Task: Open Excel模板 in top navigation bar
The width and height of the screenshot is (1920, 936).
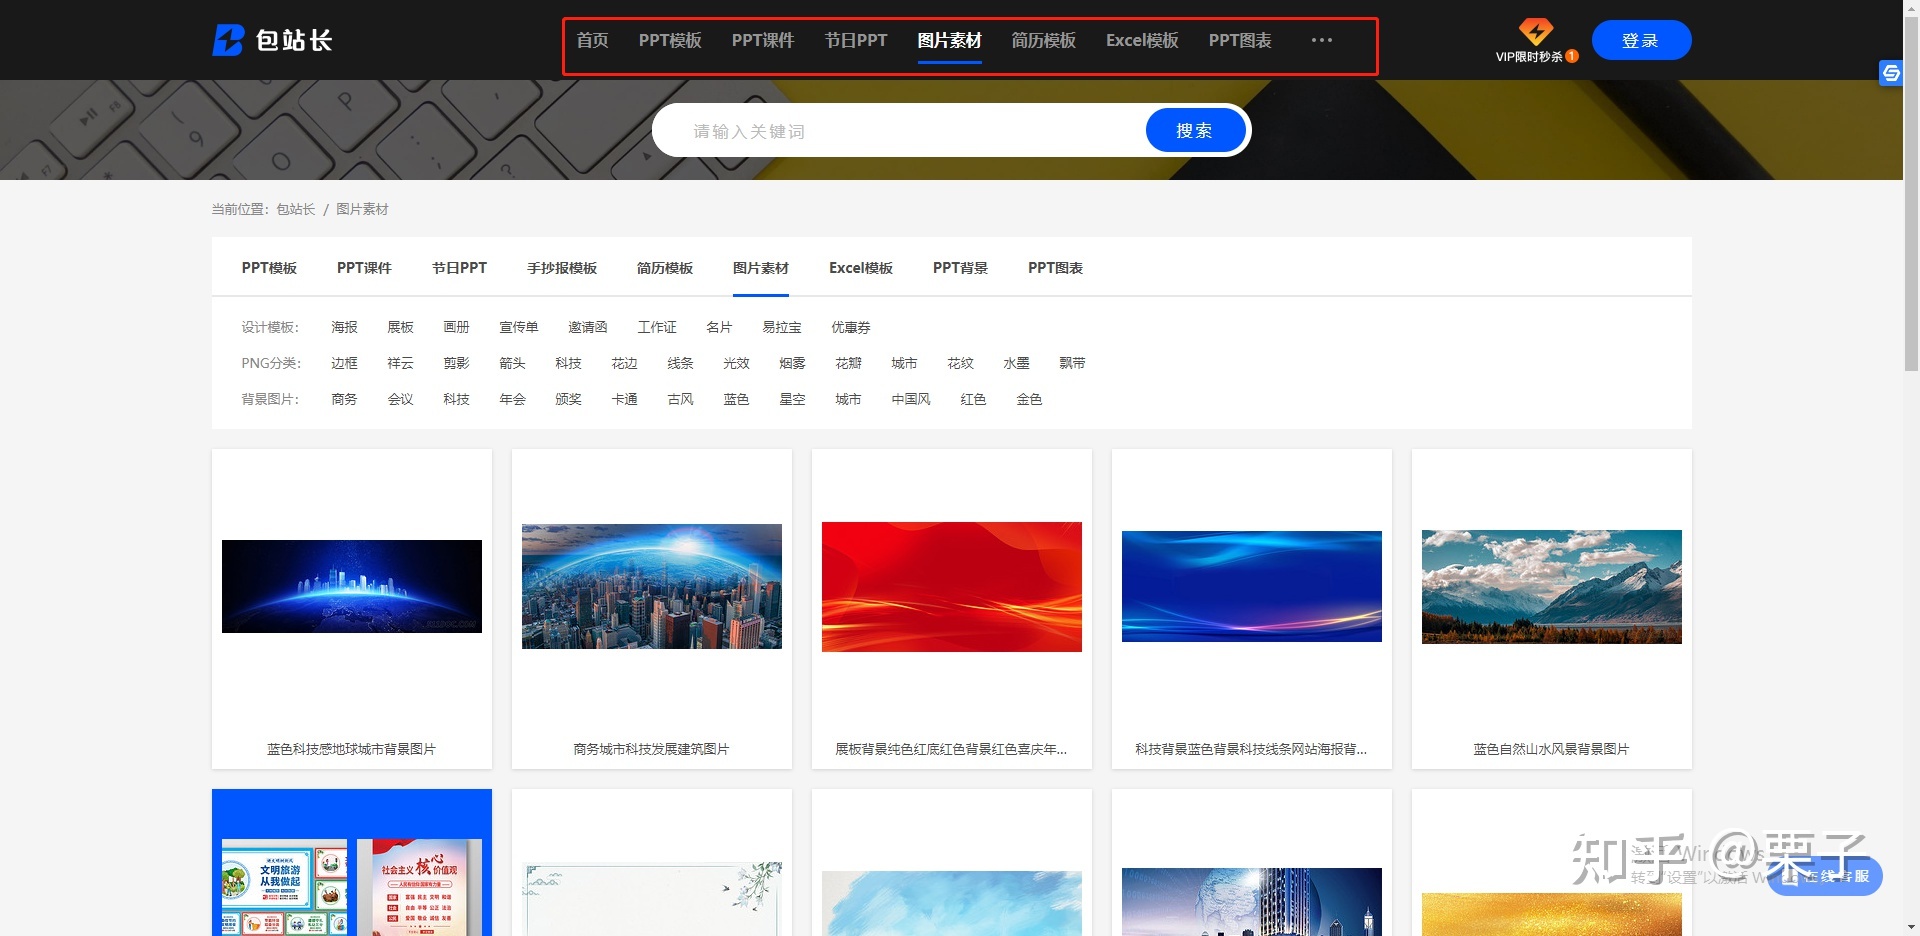Action: (1142, 40)
